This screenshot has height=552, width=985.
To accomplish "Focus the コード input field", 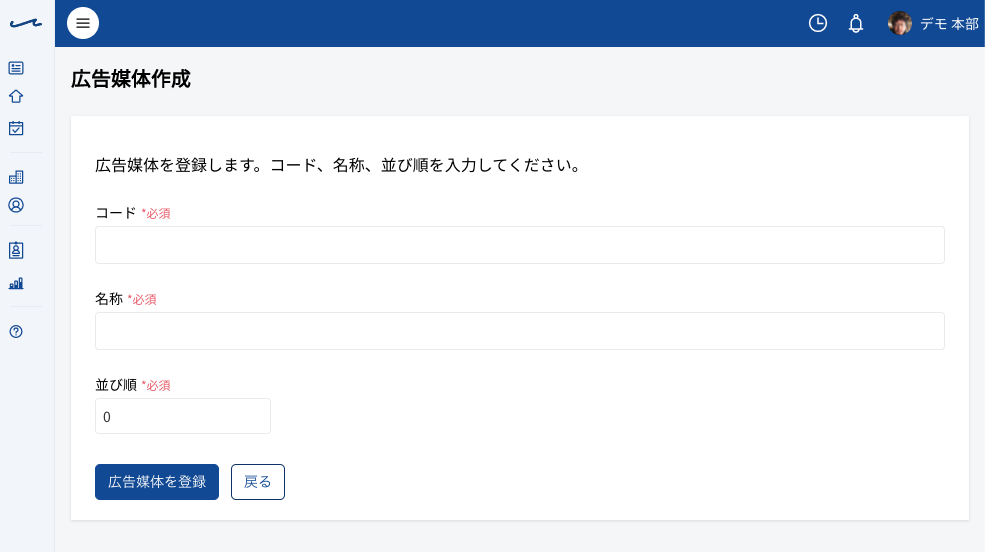I will [520, 245].
